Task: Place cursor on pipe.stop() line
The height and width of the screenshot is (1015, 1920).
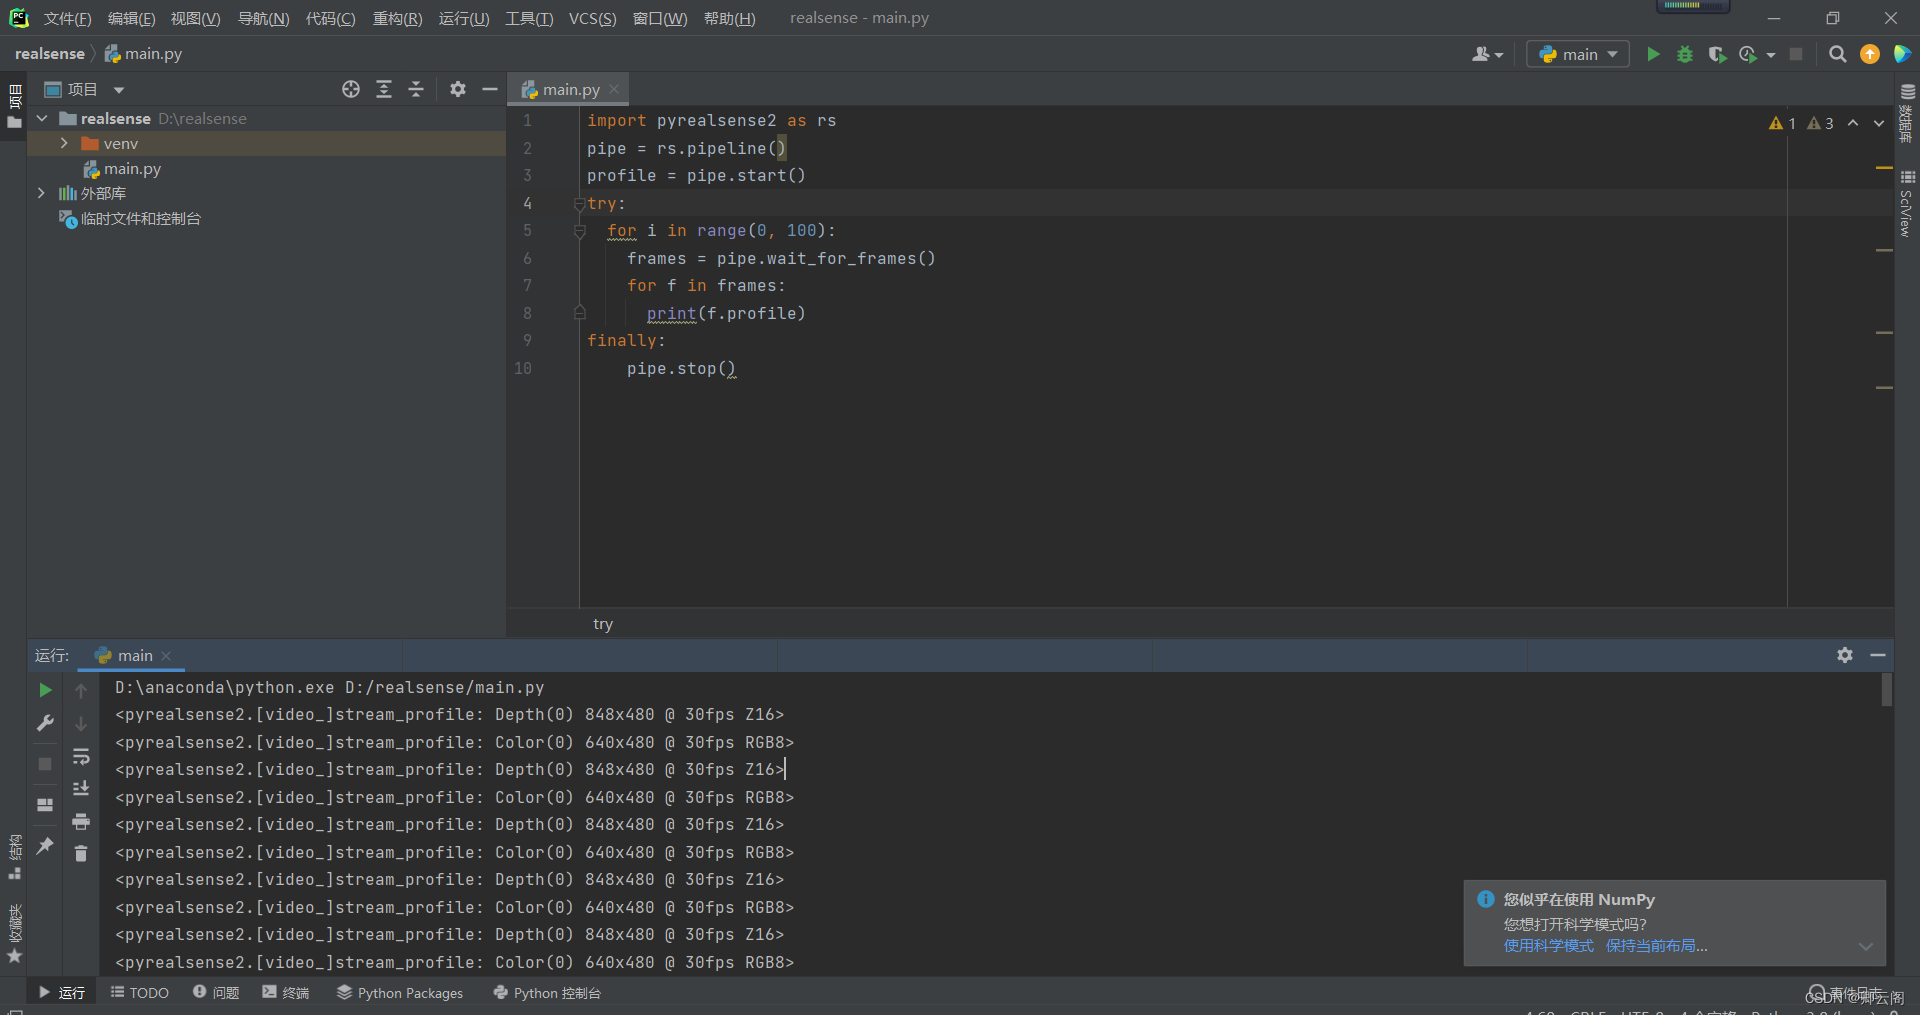Action: coord(681,369)
